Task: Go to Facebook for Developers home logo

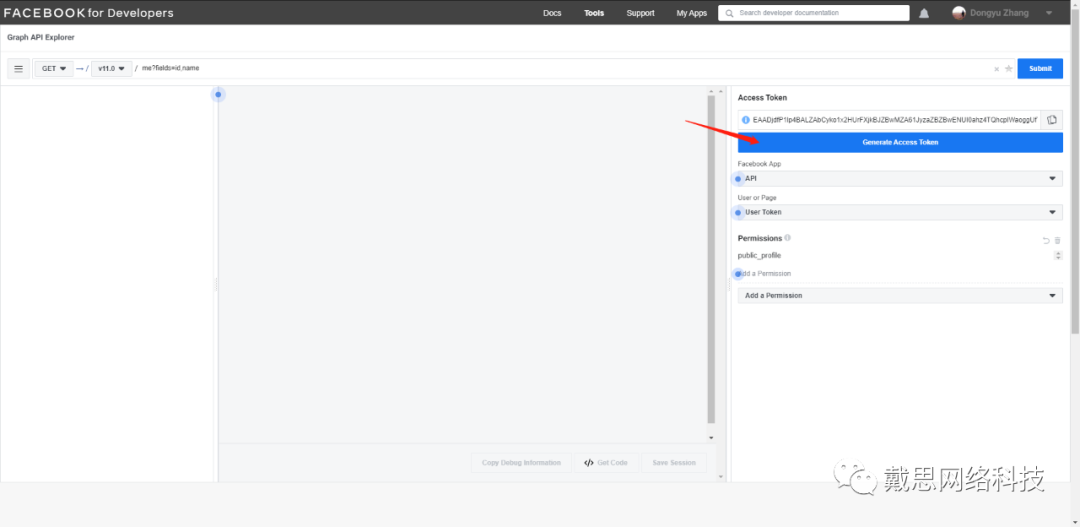Action: tap(89, 13)
